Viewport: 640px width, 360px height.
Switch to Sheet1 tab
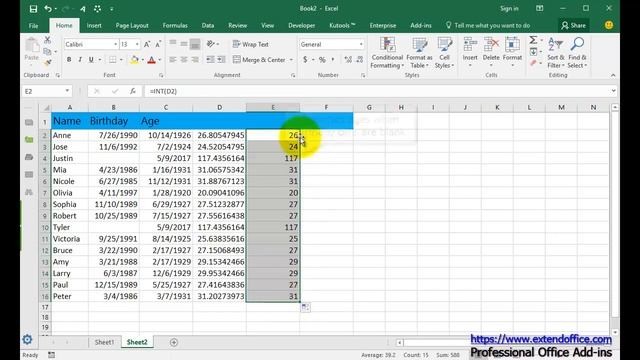click(x=104, y=342)
